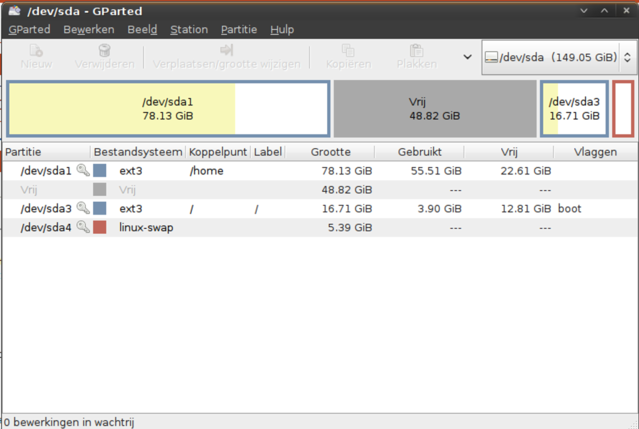The height and width of the screenshot is (429, 639).
Task: Click the red linux-swap color swatch
Action: click(x=100, y=228)
